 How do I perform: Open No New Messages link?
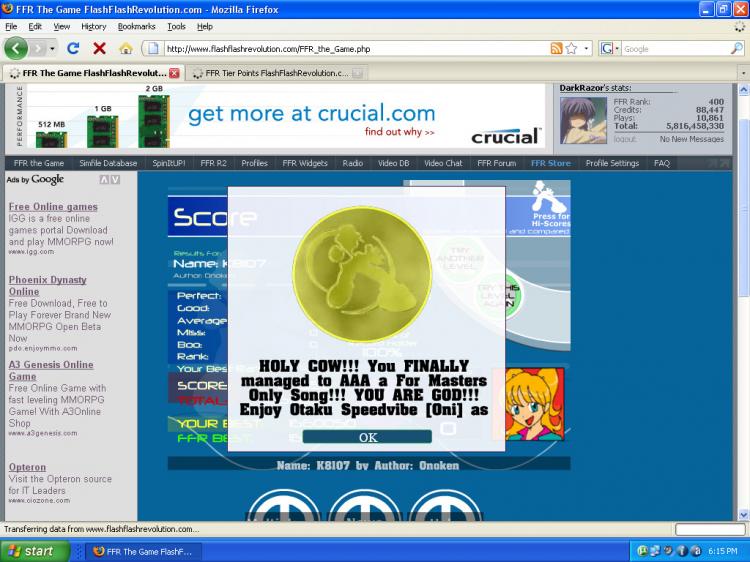point(692,139)
